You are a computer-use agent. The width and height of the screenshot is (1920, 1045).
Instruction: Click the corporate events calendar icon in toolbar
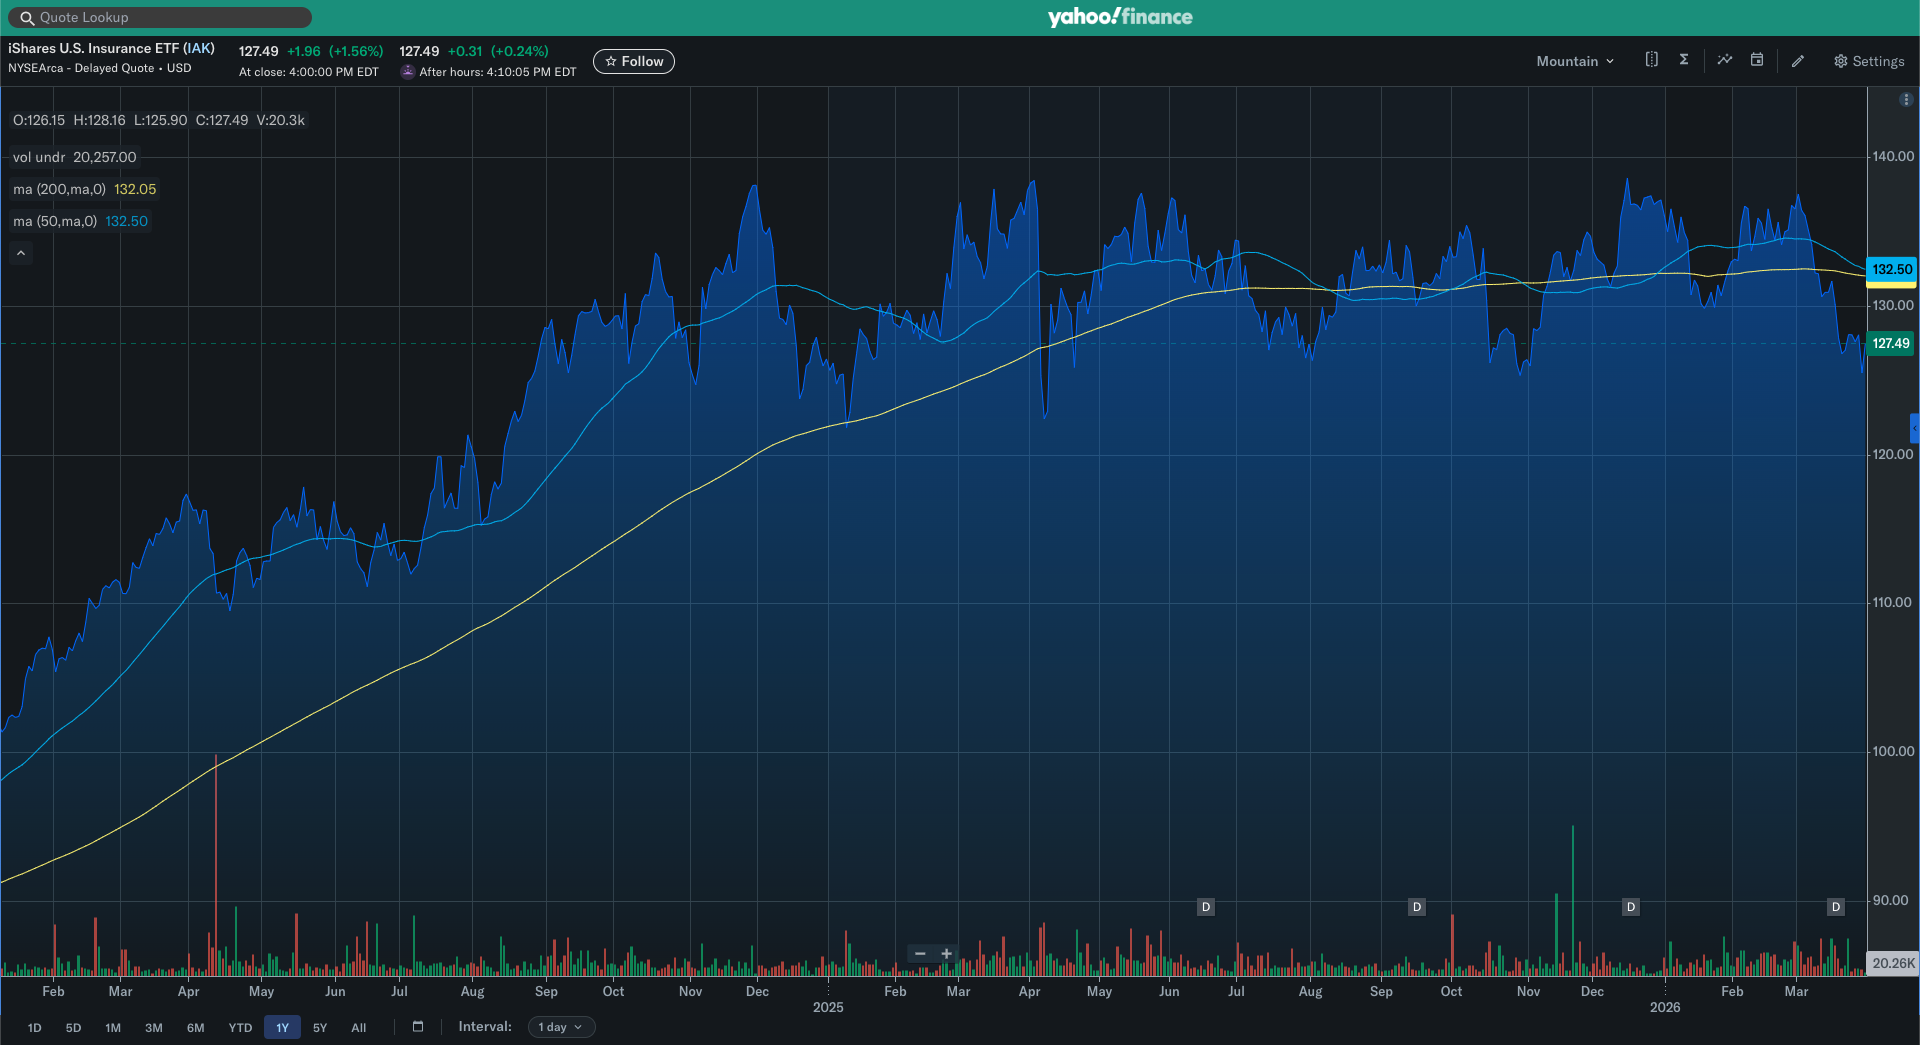(x=1757, y=60)
